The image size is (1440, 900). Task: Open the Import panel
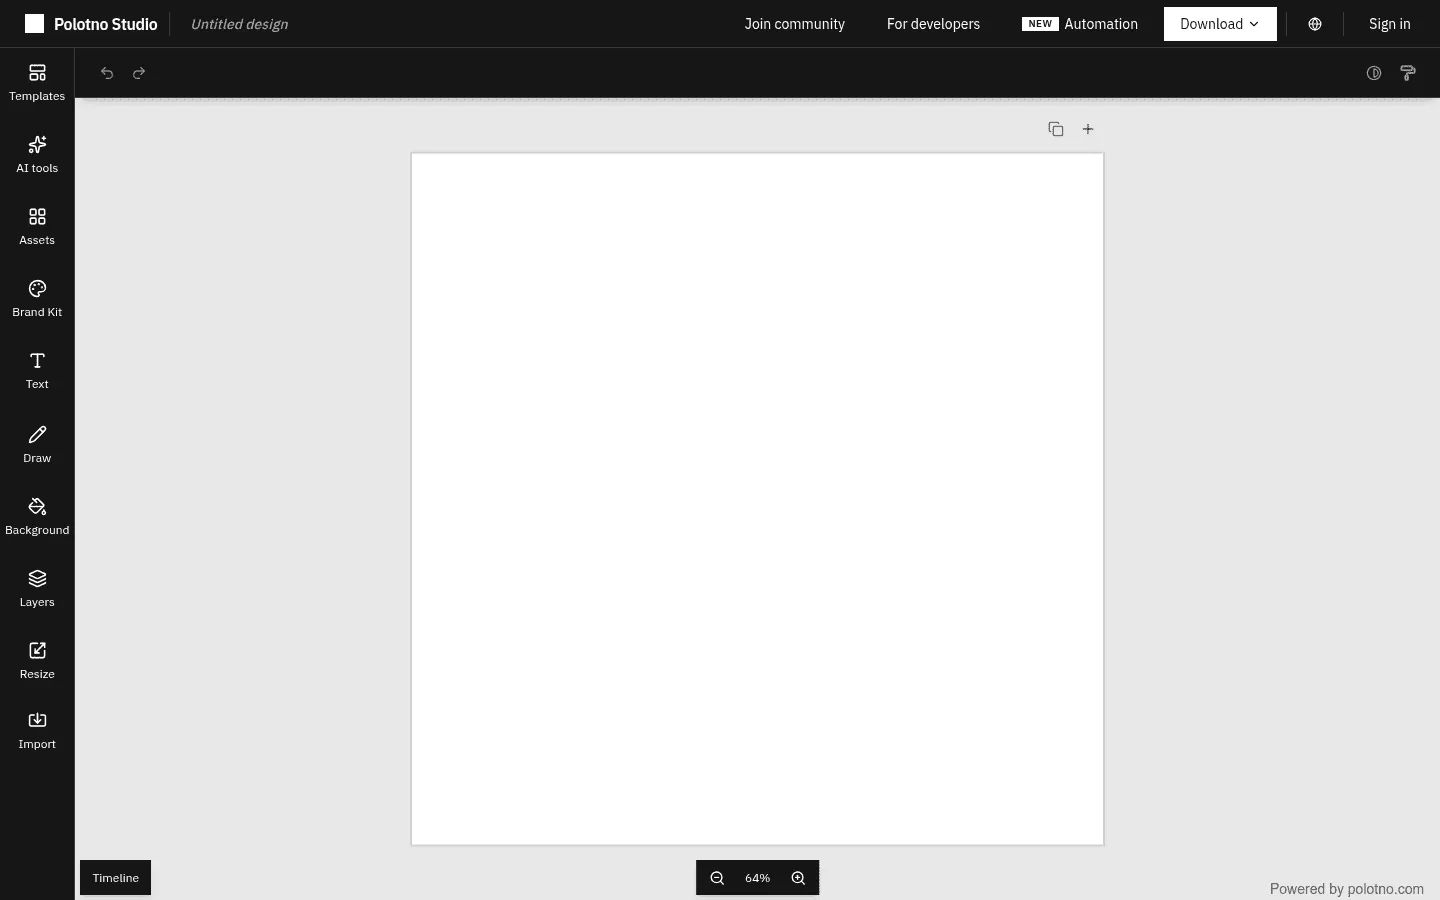click(x=37, y=731)
